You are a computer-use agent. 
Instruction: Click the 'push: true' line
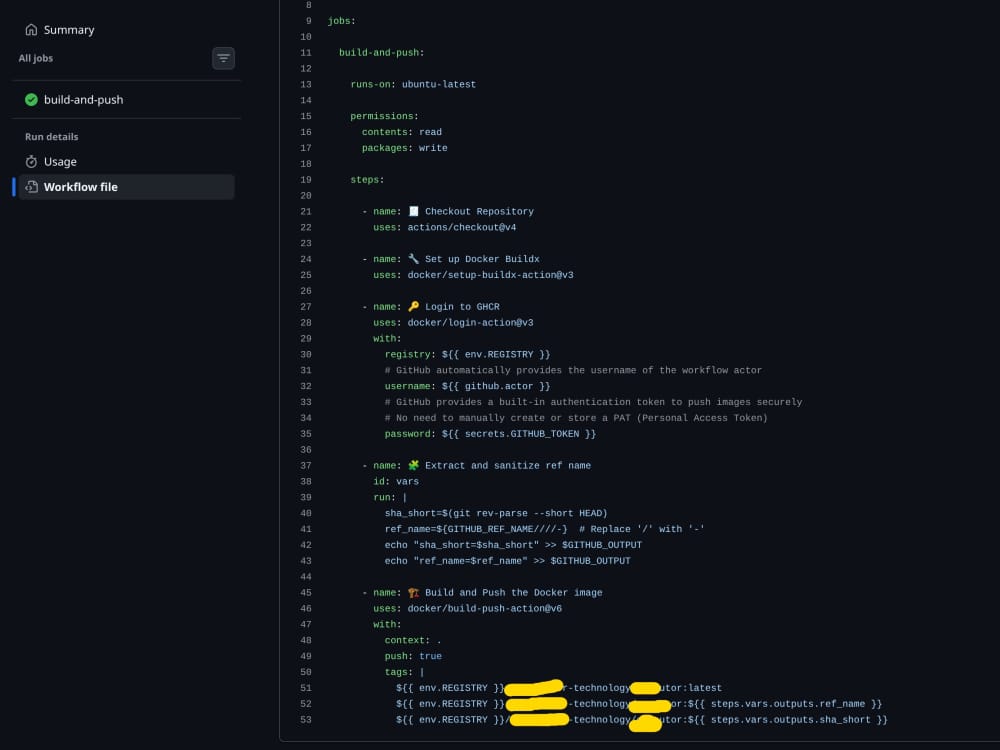pos(413,656)
